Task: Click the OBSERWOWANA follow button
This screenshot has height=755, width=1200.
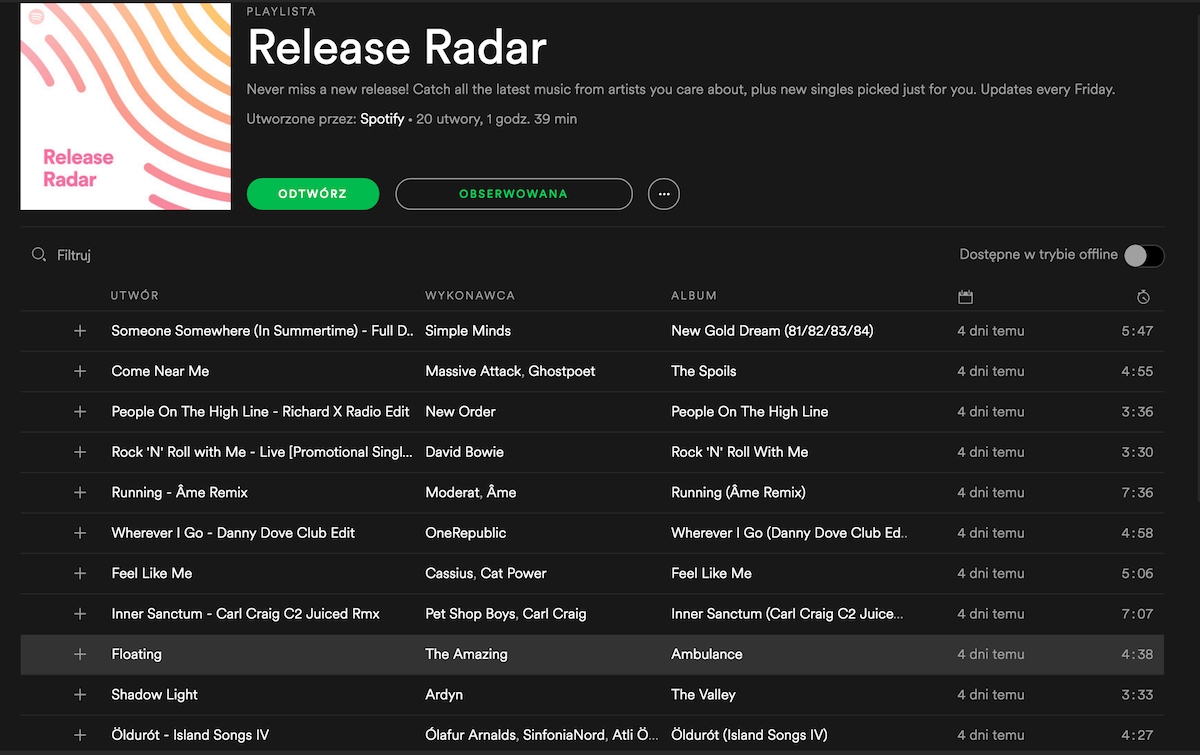Action: [x=514, y=194]
